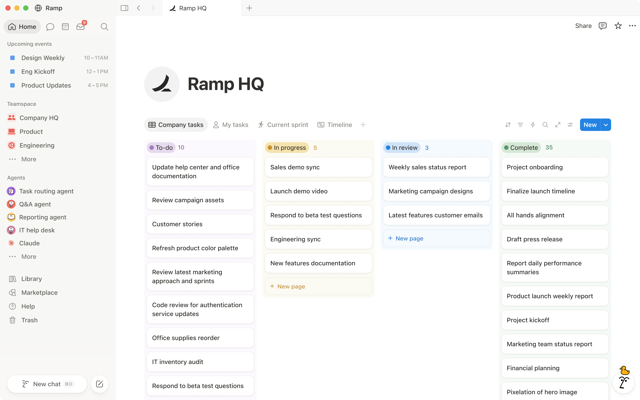Add a new tab with plus icon
This screenshot has height=400, width=640.
[x=249, y=8]
